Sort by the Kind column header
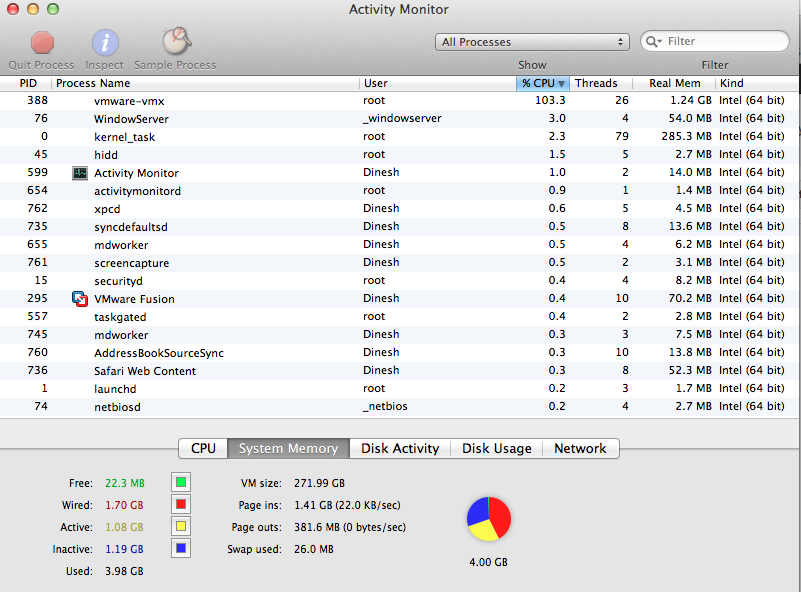Screen dimensions: 801x592 pos(757,83)
